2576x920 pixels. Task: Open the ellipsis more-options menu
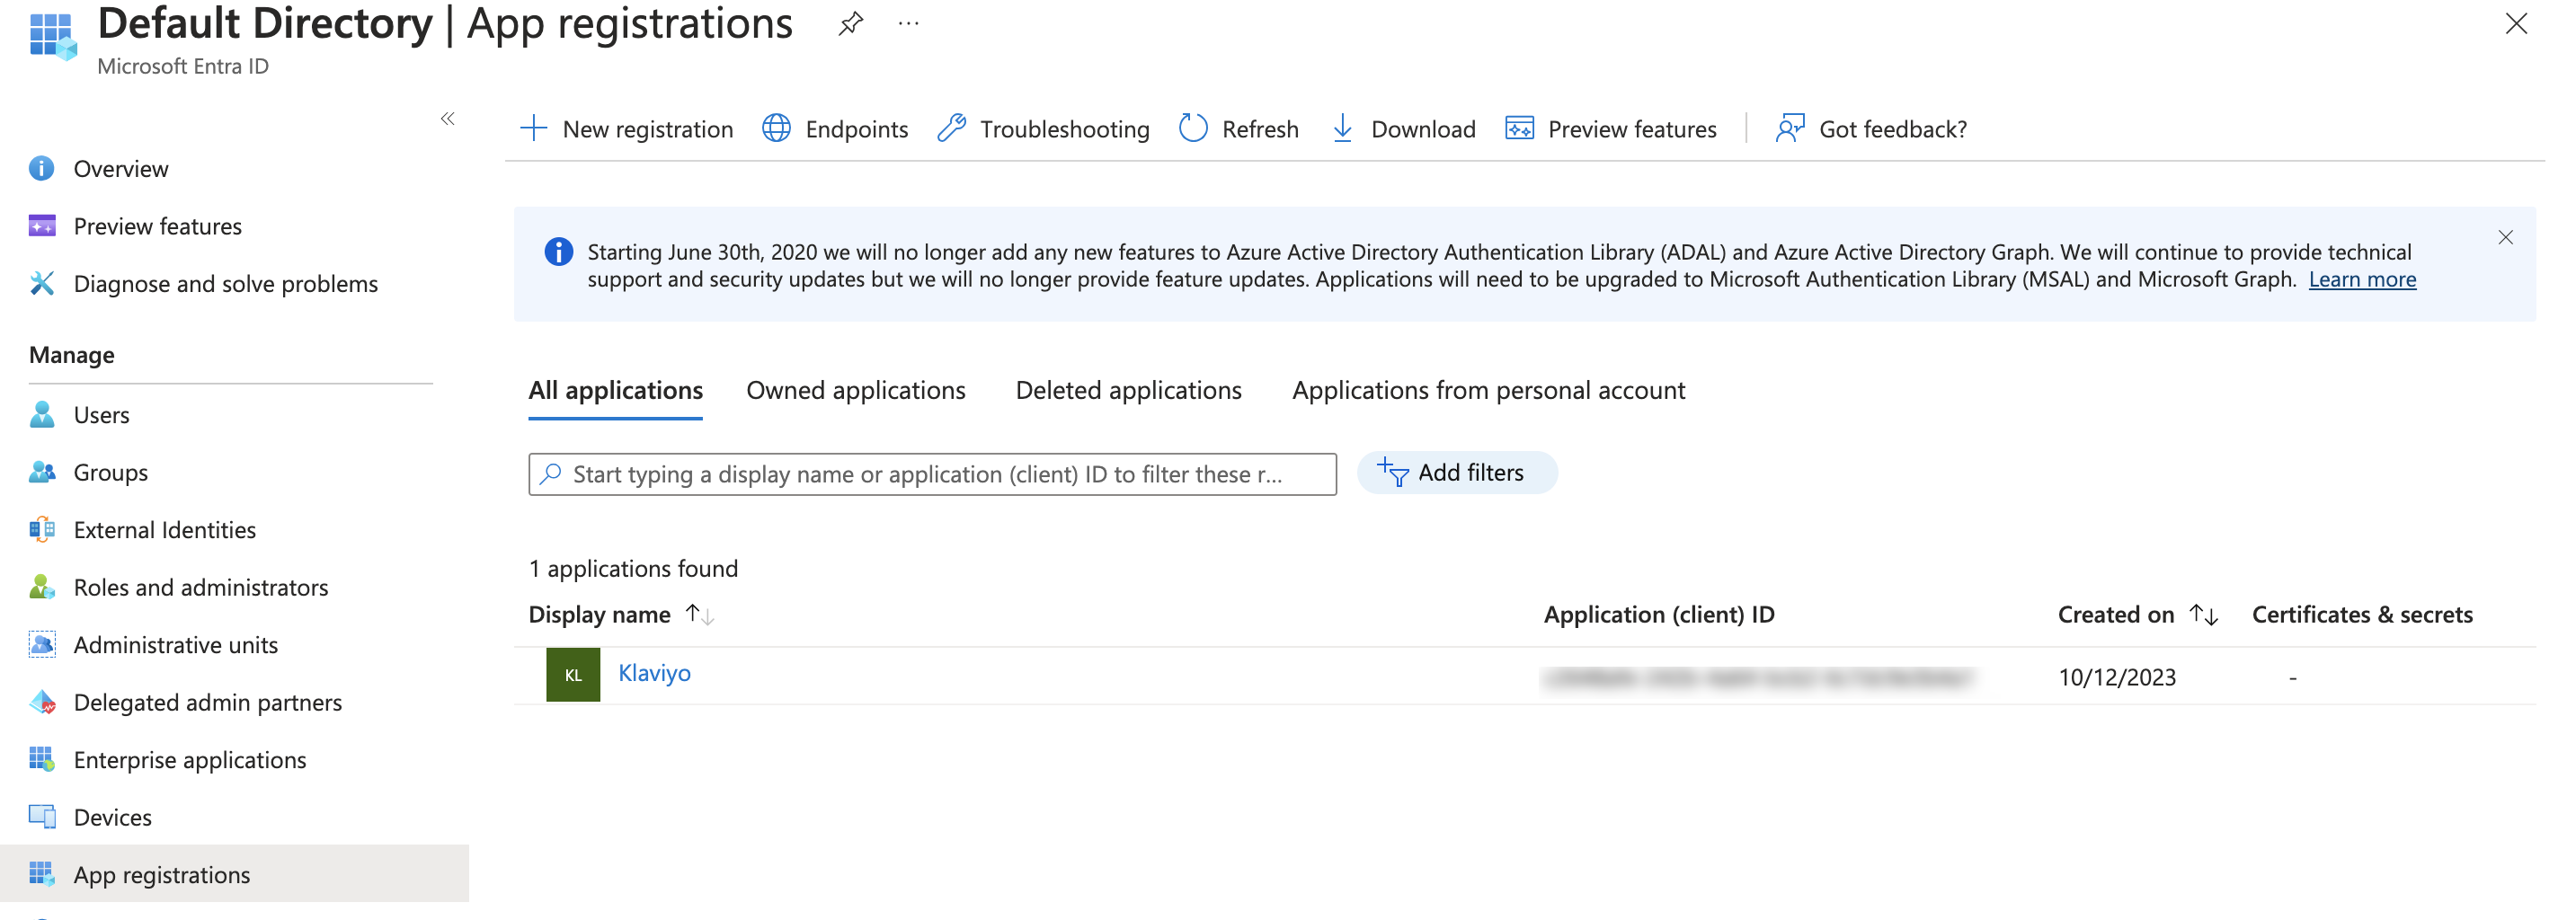click(x=908, y=23)
